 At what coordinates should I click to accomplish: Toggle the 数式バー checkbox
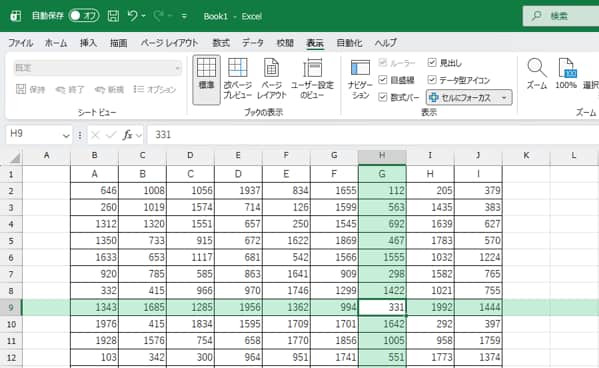tap(382, 97)
